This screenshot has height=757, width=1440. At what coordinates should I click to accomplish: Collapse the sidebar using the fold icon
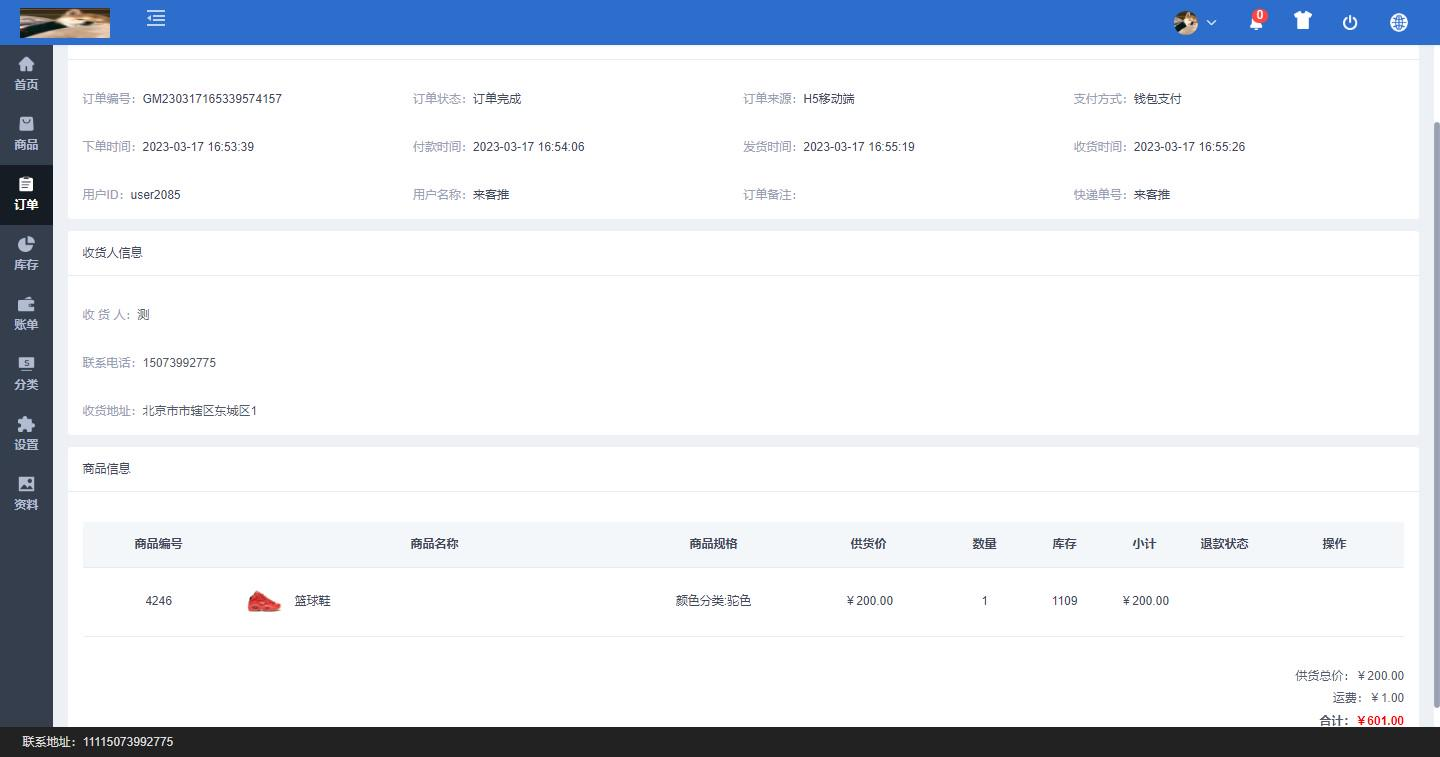coord(156,18)
